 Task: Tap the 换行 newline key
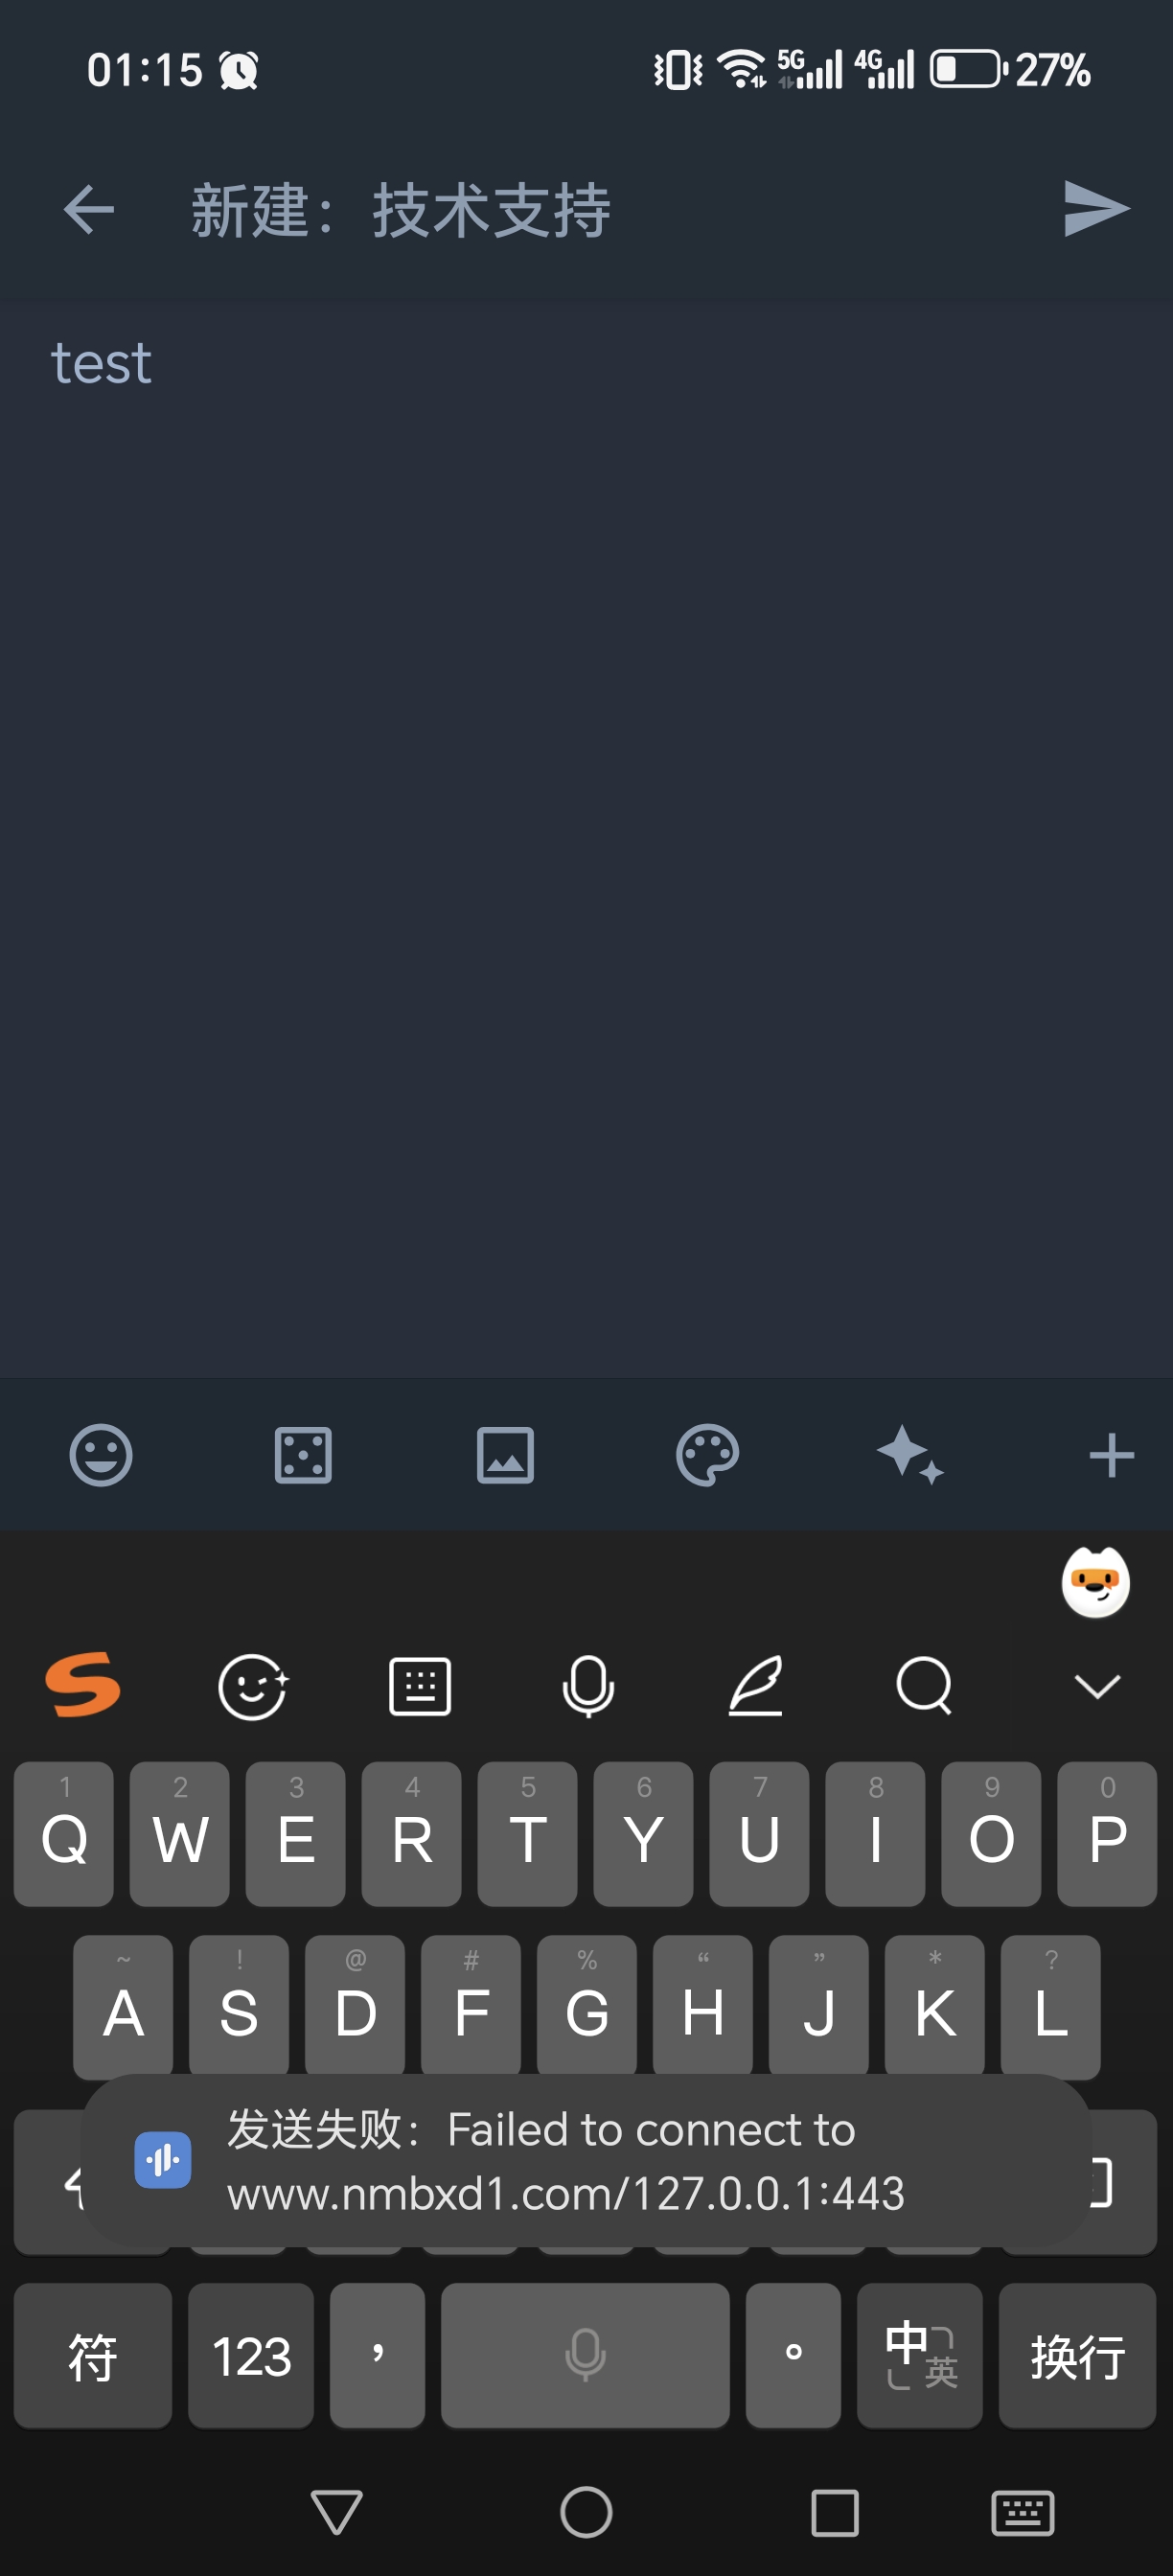[1077, 2355]
